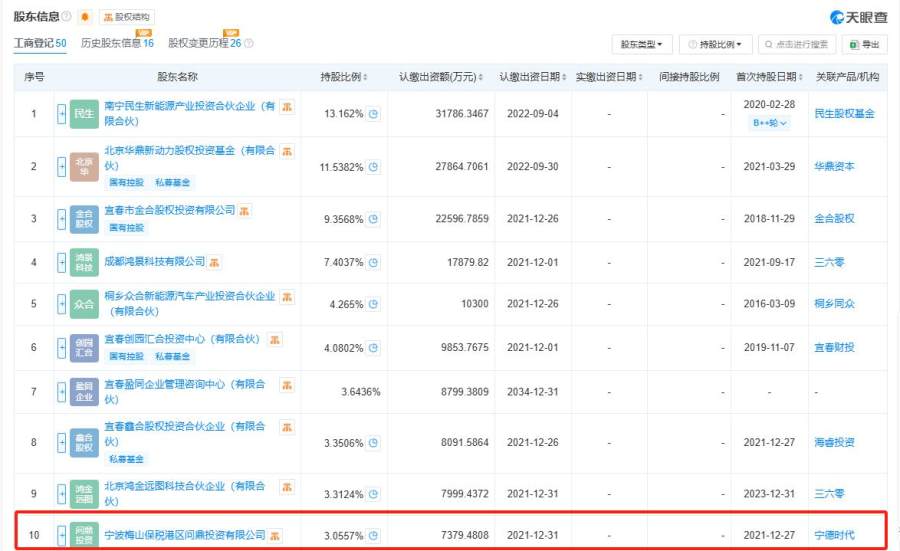Expand row 8 plus toggle for 宜春鑫合股权
The image size is (900, 551).
(61, 443)
